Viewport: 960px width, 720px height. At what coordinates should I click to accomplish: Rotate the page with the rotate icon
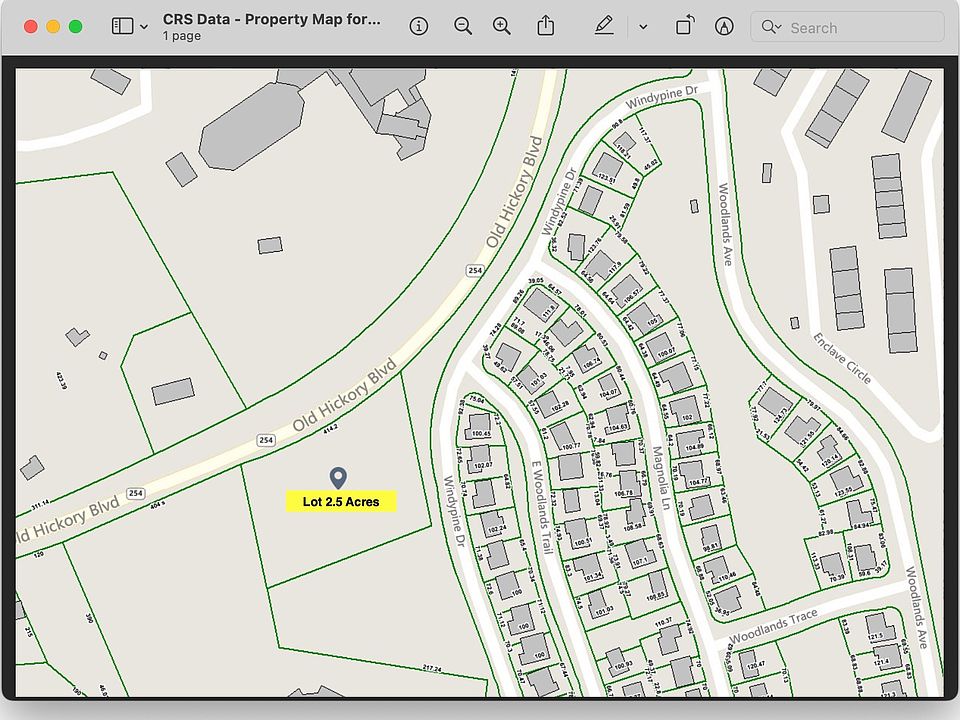(684, 27)
